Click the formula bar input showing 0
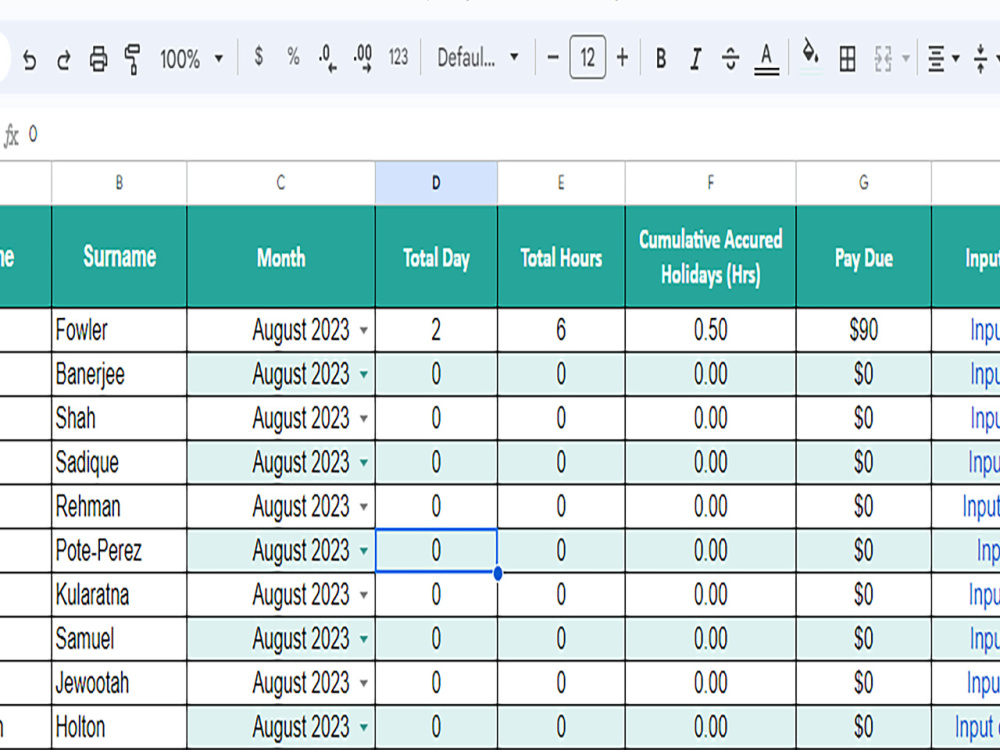The image size is (1000, 750). pos(510,135)
